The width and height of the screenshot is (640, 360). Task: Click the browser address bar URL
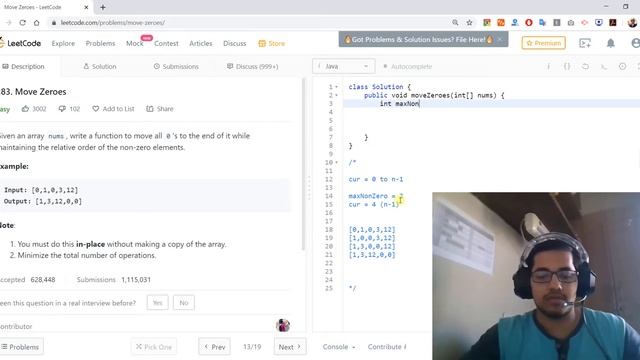[x=113, y=22]
